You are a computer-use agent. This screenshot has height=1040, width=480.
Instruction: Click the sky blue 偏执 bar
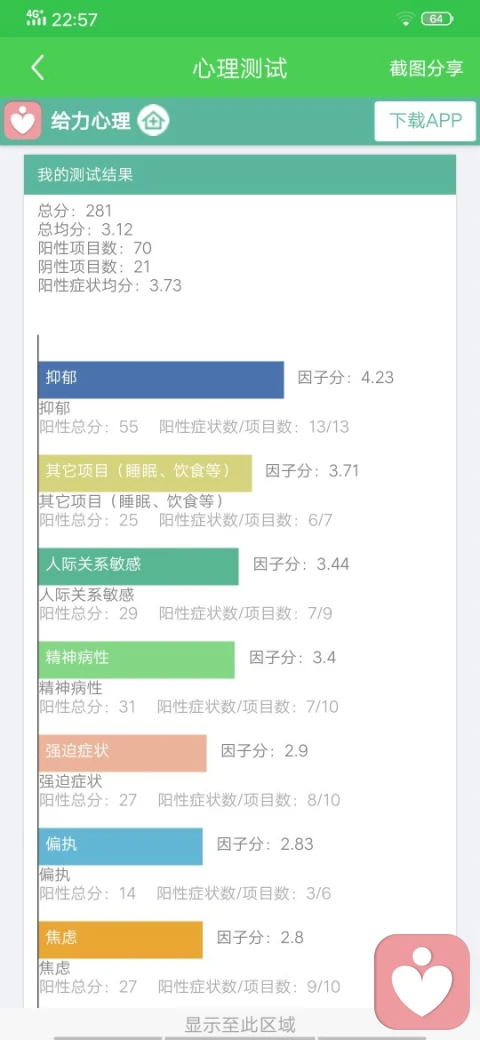point(121,846)
